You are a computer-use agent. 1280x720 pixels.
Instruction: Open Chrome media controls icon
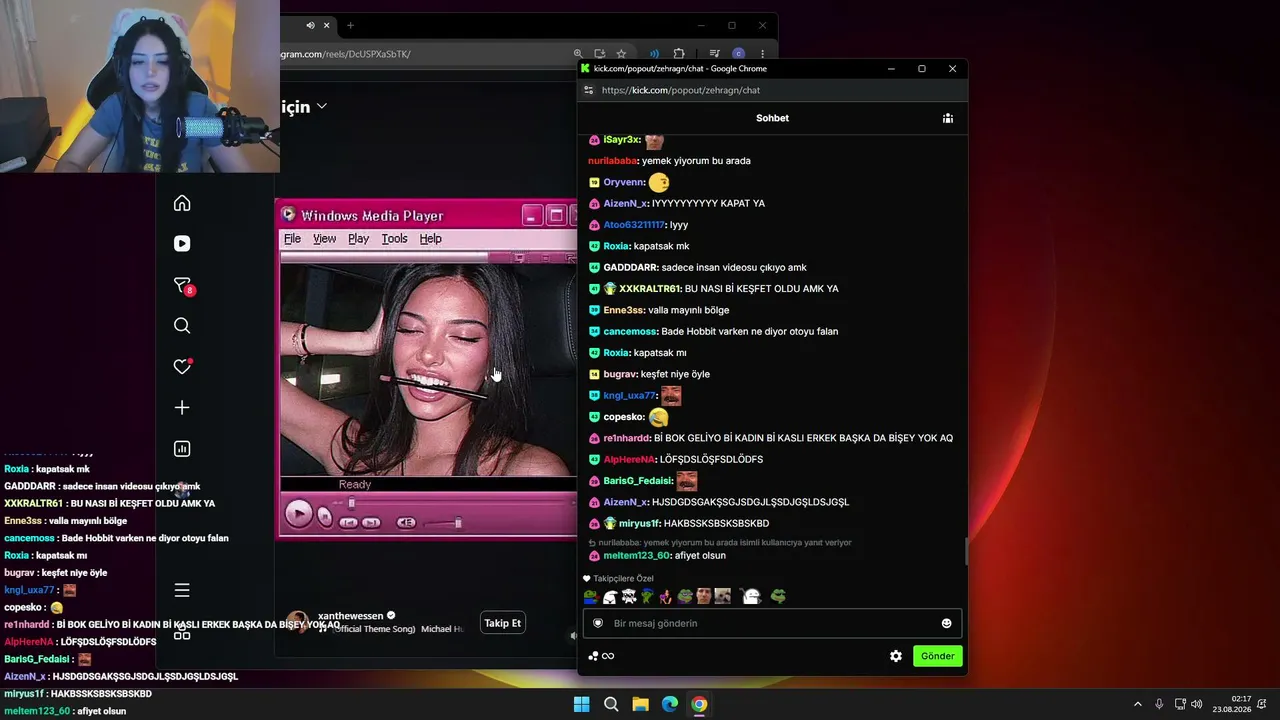pos(714,54)
